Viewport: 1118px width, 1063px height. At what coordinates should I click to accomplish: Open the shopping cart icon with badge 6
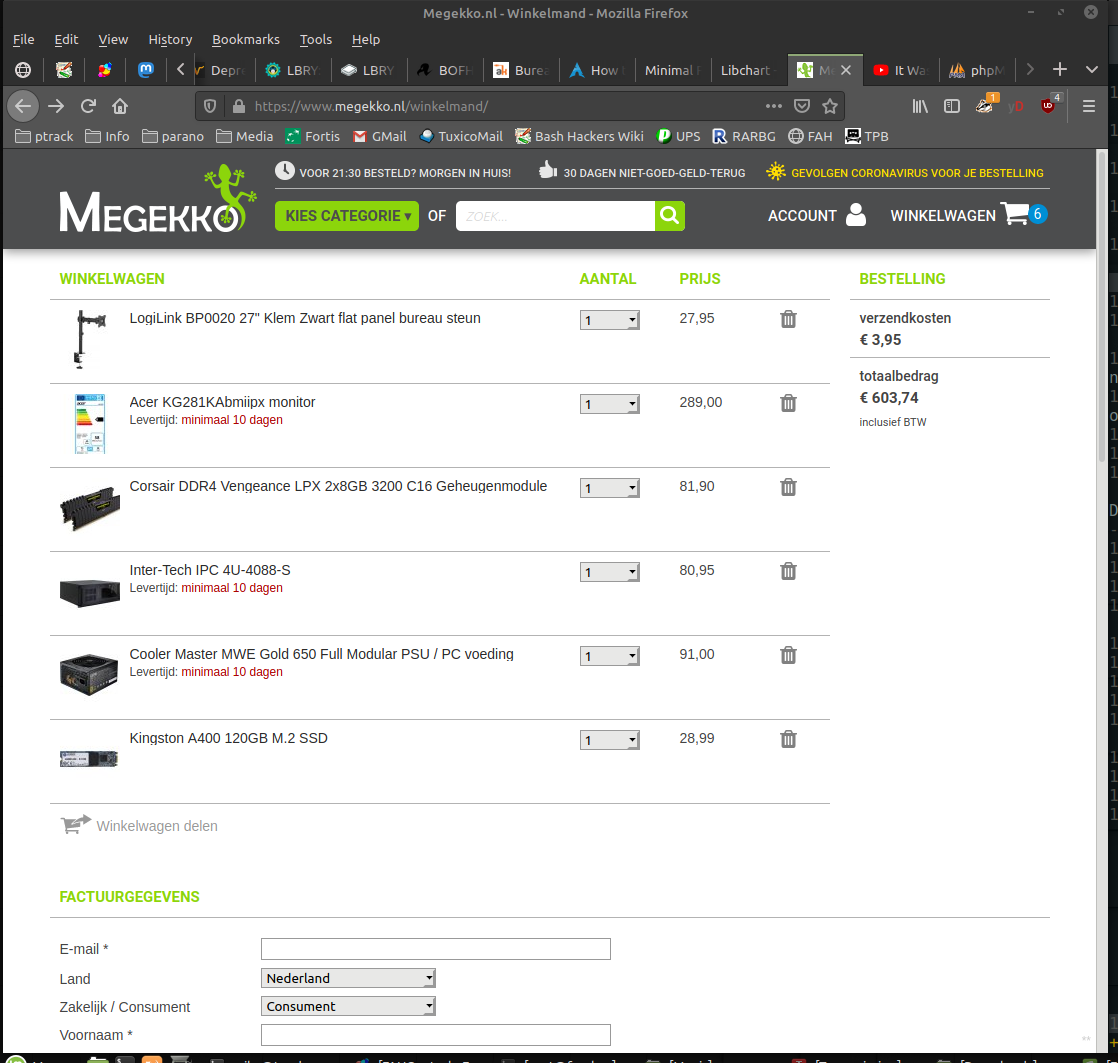click(x=1024, y=214)
